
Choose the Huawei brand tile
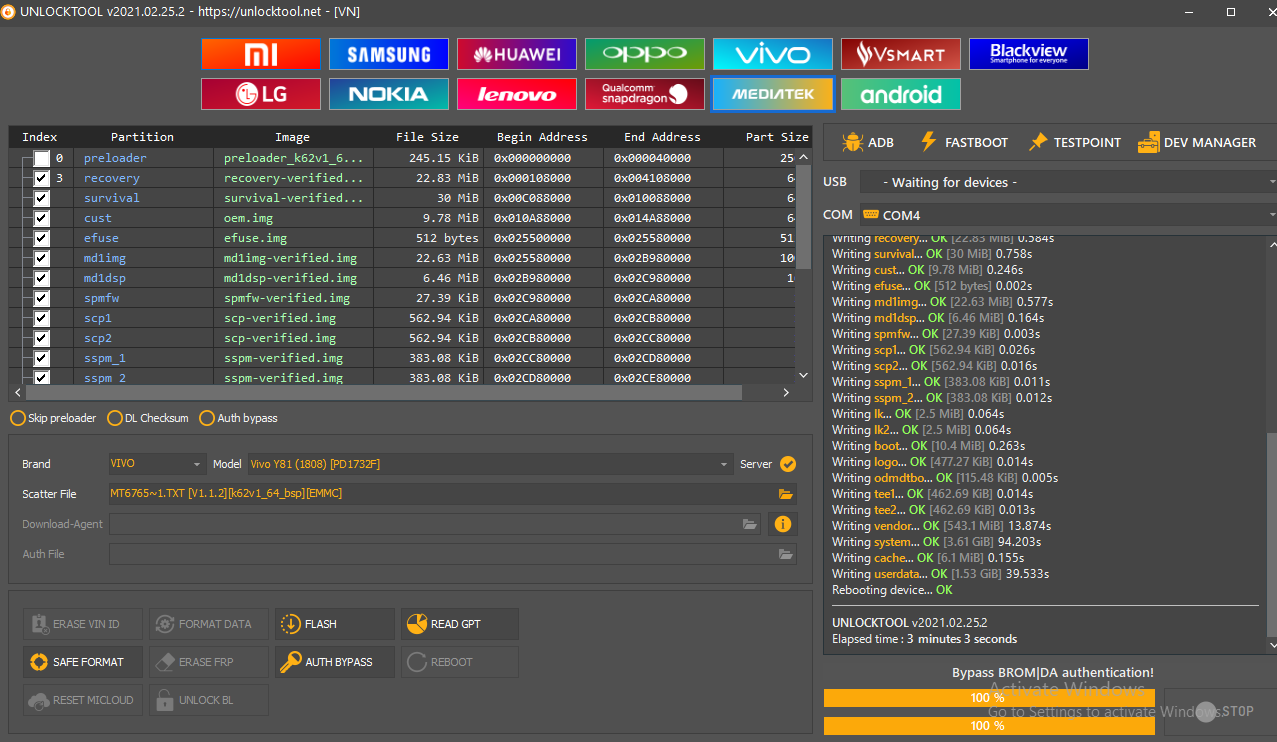(x=517, y=54)
